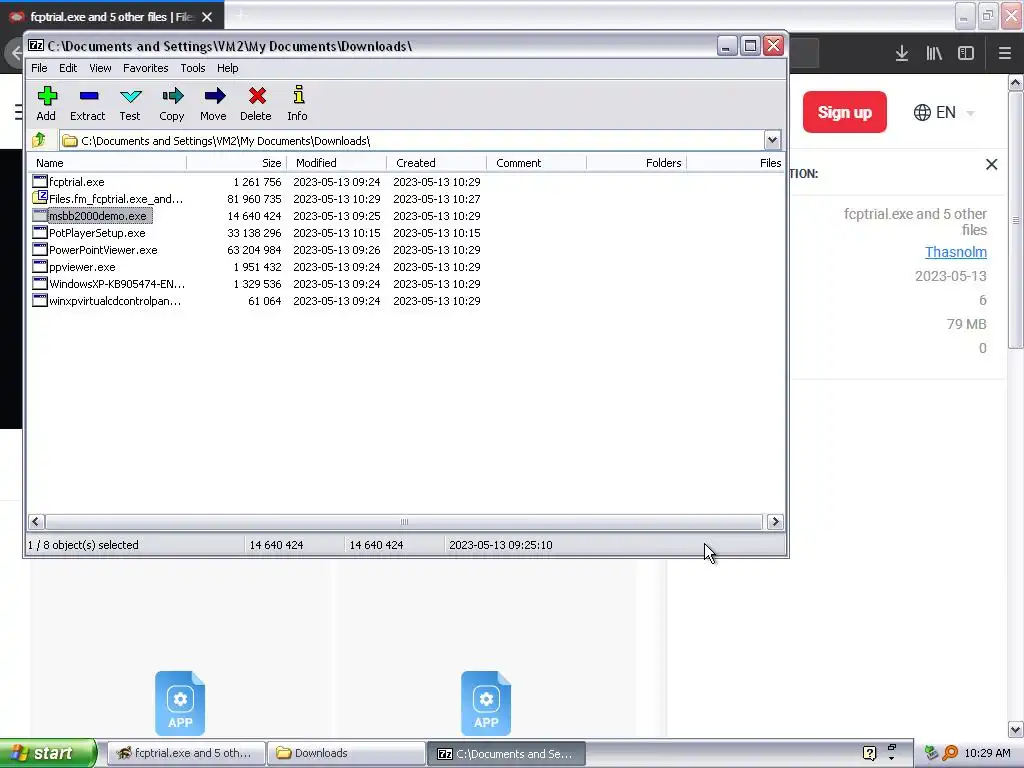This screenshot has width=1024, height=768.
Task: Select the PotPlayerSetup.exe file name
Action: click(x=97, y=232)
